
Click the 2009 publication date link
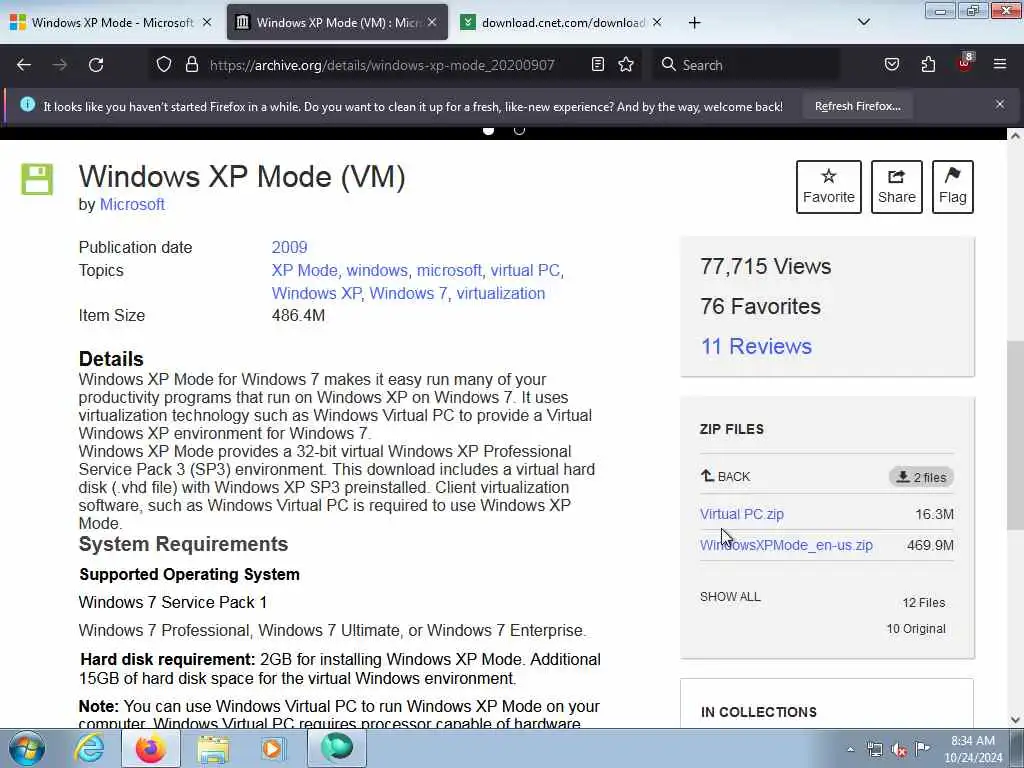289,248
